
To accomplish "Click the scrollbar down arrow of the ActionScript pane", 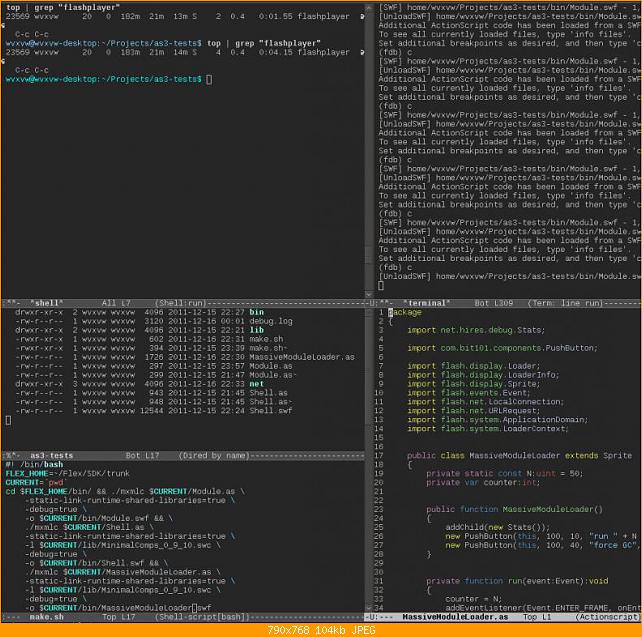I will click(369, 608).
